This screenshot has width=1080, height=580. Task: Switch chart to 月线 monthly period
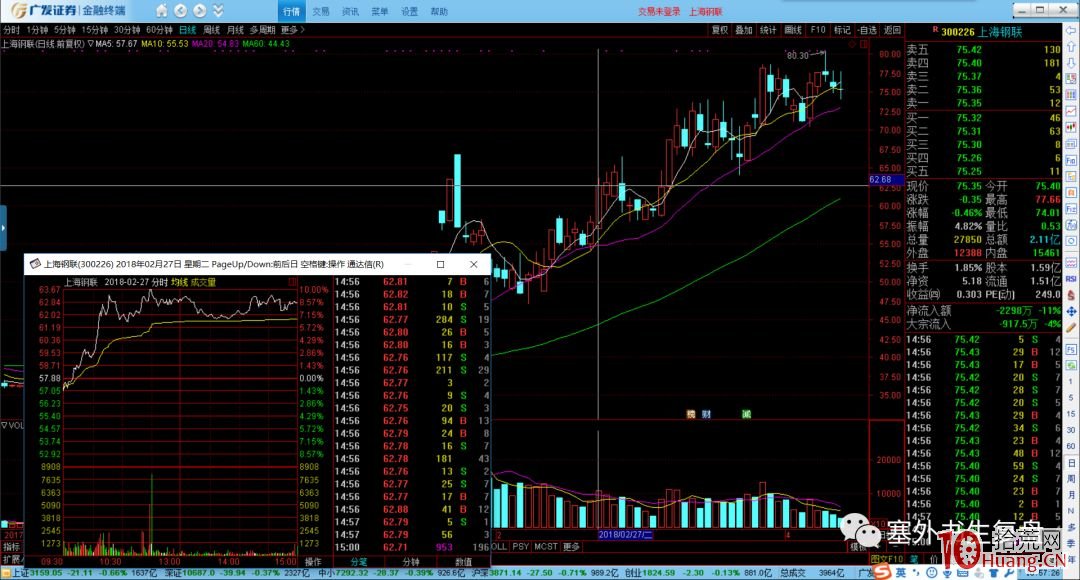236,30
